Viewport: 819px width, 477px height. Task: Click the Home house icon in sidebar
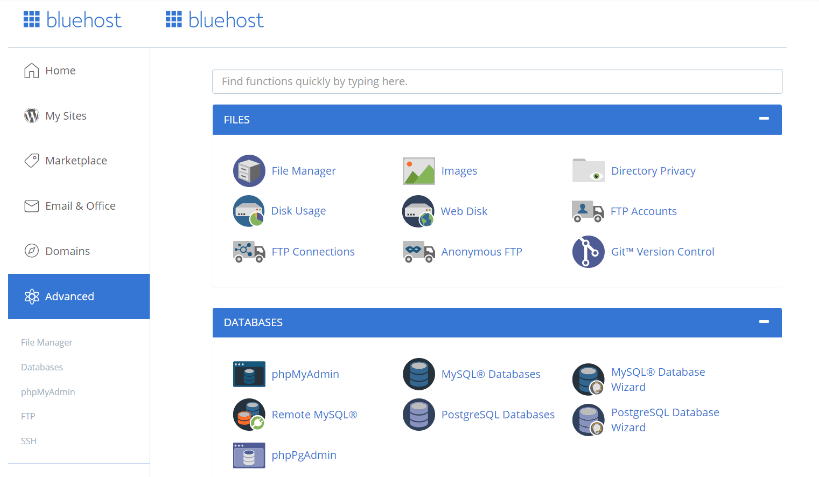click(31, 71)
